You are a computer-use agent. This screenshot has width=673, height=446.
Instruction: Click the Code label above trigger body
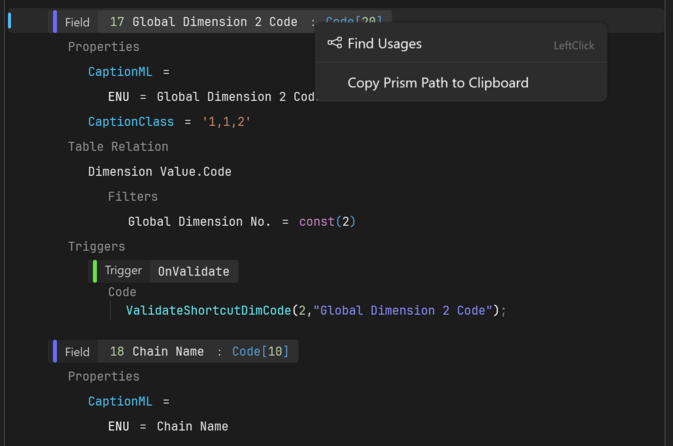point(122,292)
